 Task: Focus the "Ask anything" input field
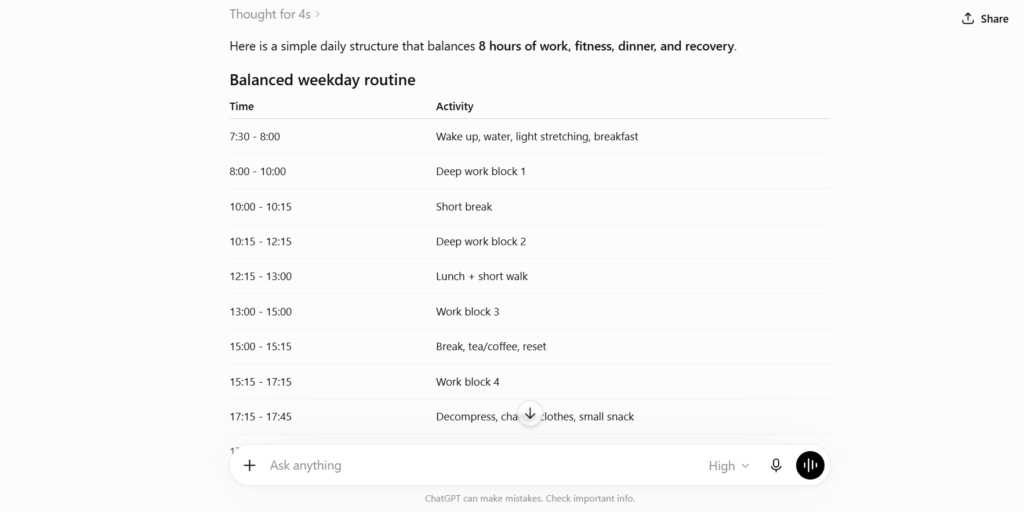point(483,466)
